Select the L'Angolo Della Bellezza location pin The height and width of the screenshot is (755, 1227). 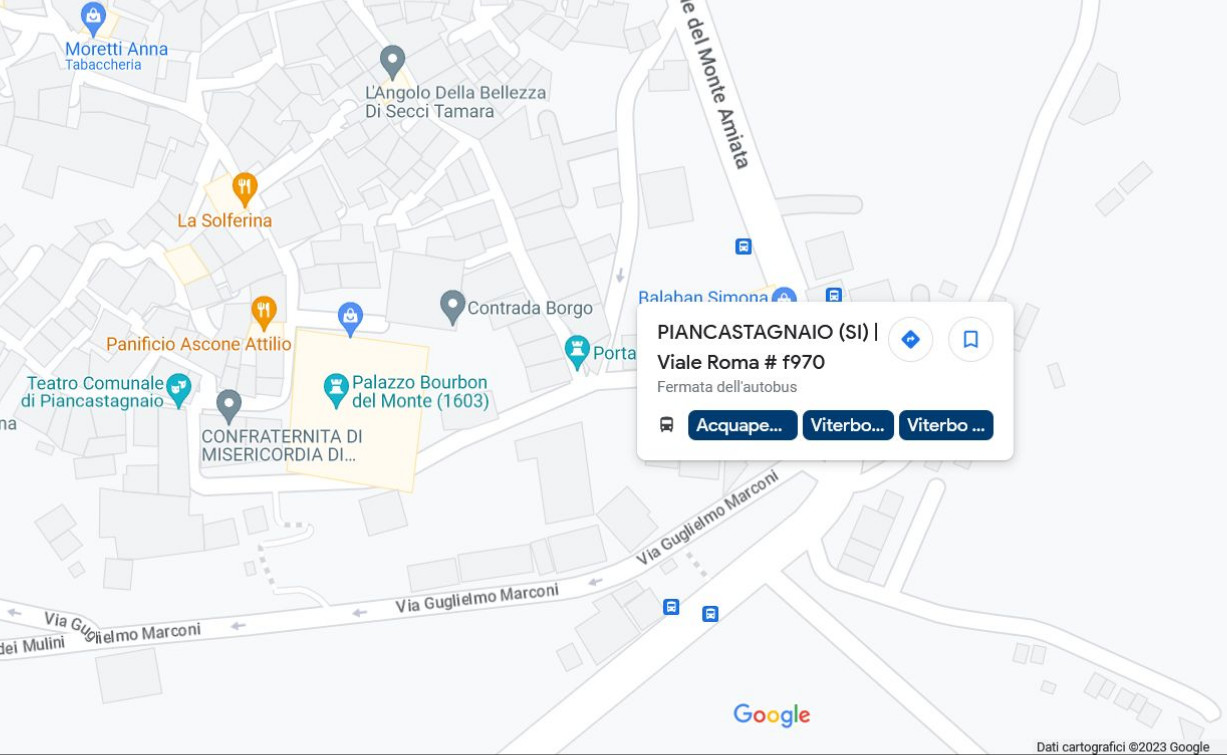pos(392,60)
